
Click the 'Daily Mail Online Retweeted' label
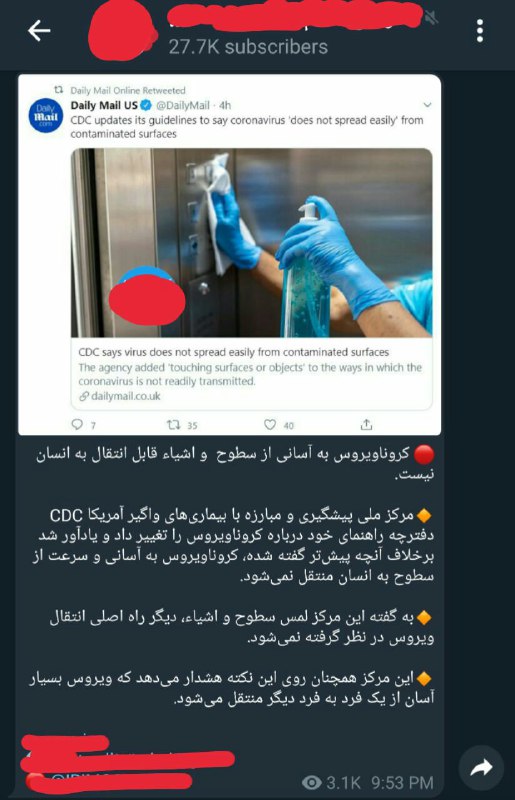(128, 90)
